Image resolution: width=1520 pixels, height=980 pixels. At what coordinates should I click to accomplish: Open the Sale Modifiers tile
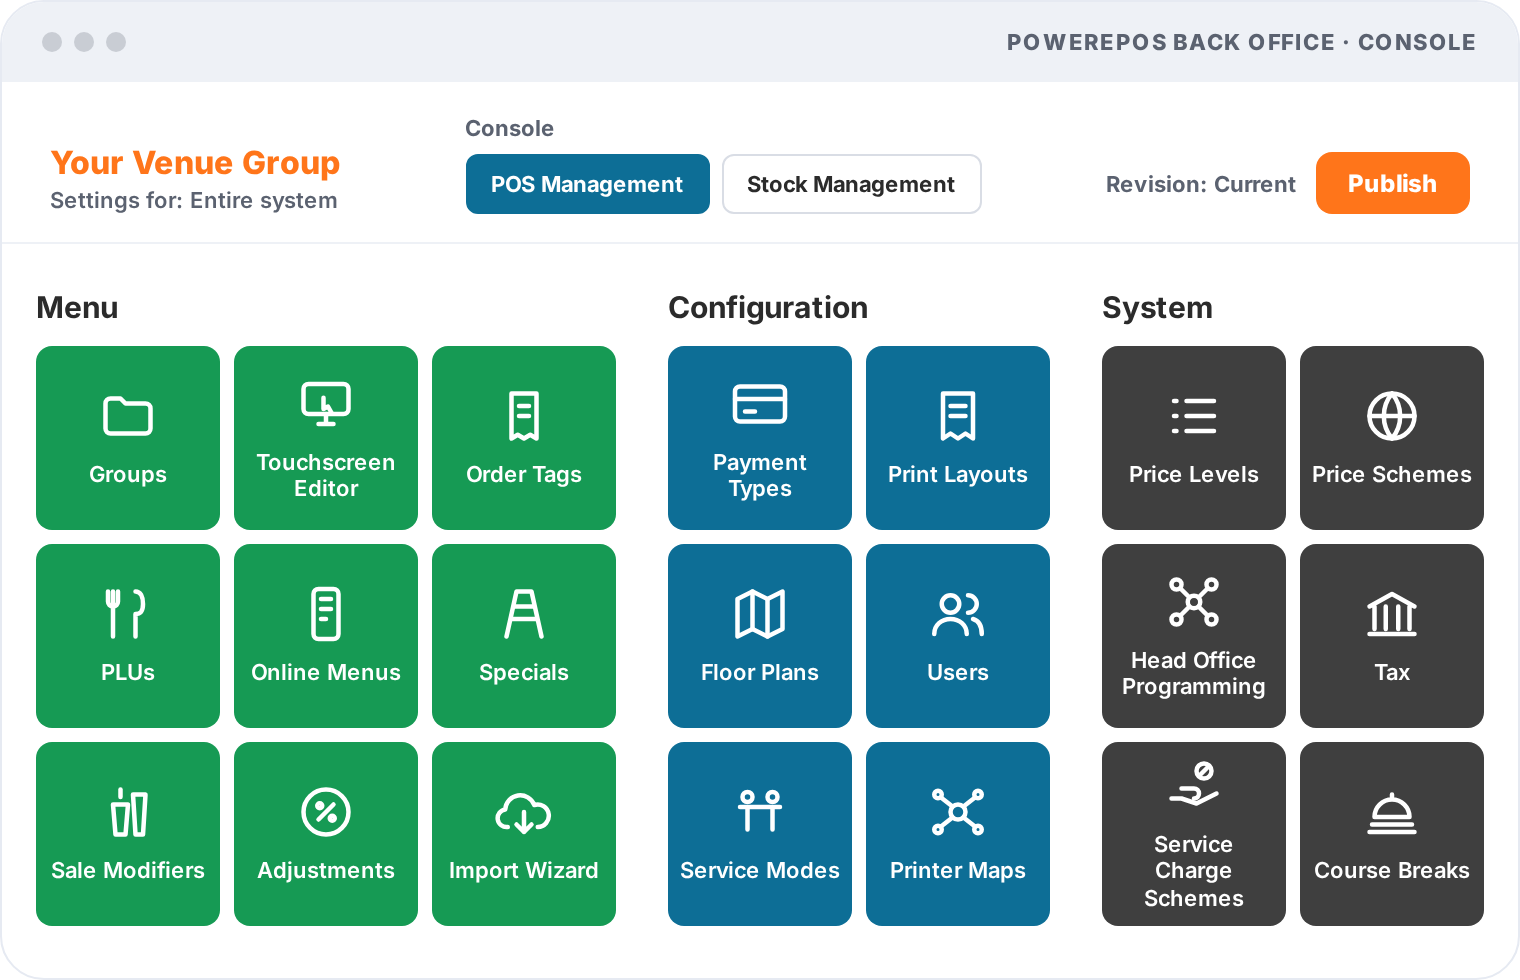[128, 834]
